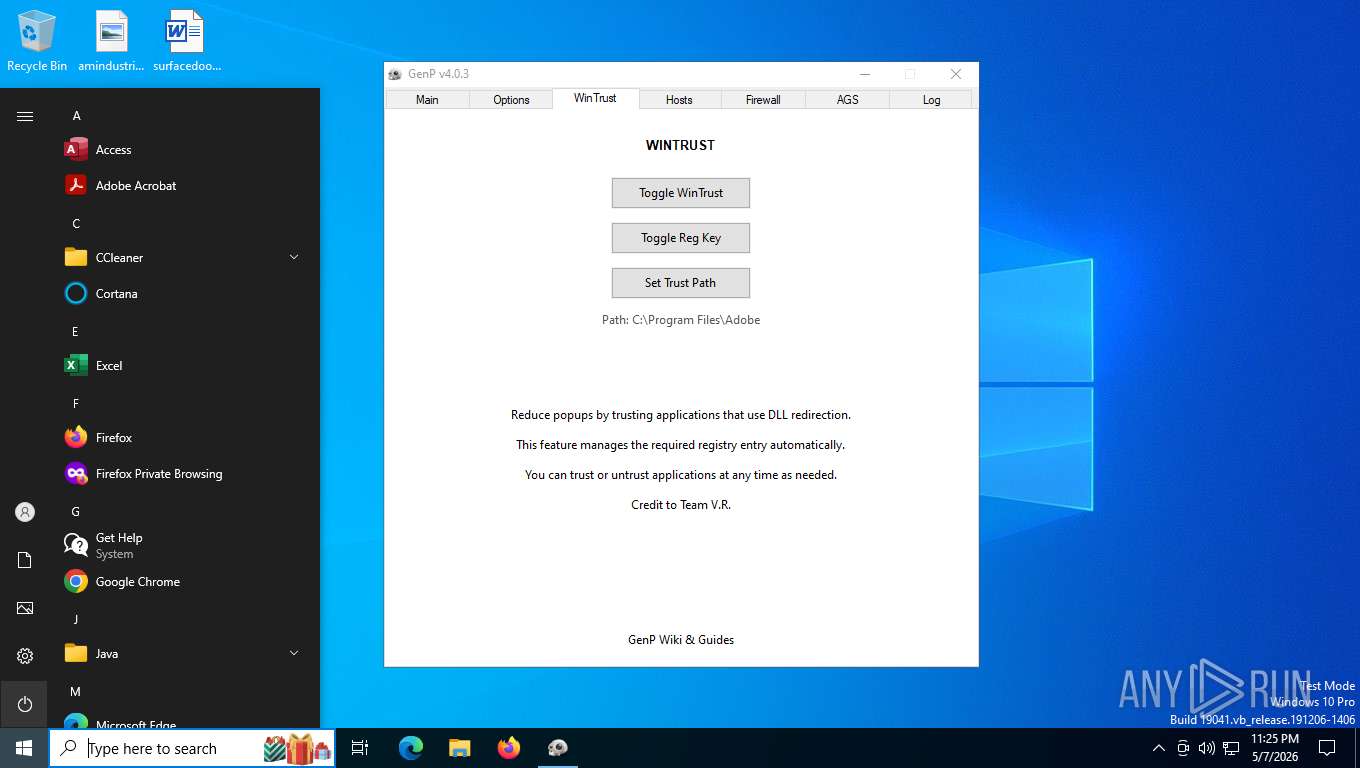This screenshot has height=768, width=1360.
Task: Open Firefox Private Browsing from Start menu
Action: pyautogui.click(x=186, y=474)
